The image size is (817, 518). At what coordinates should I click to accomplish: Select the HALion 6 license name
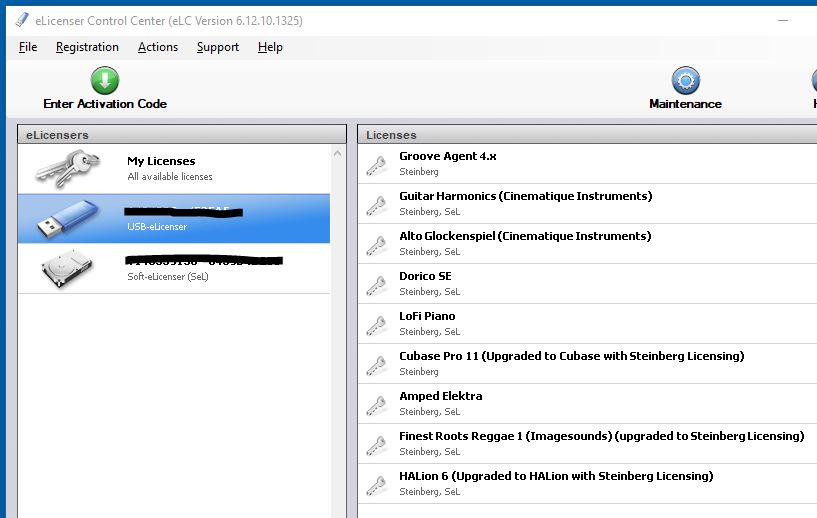[x=556, y=476]
